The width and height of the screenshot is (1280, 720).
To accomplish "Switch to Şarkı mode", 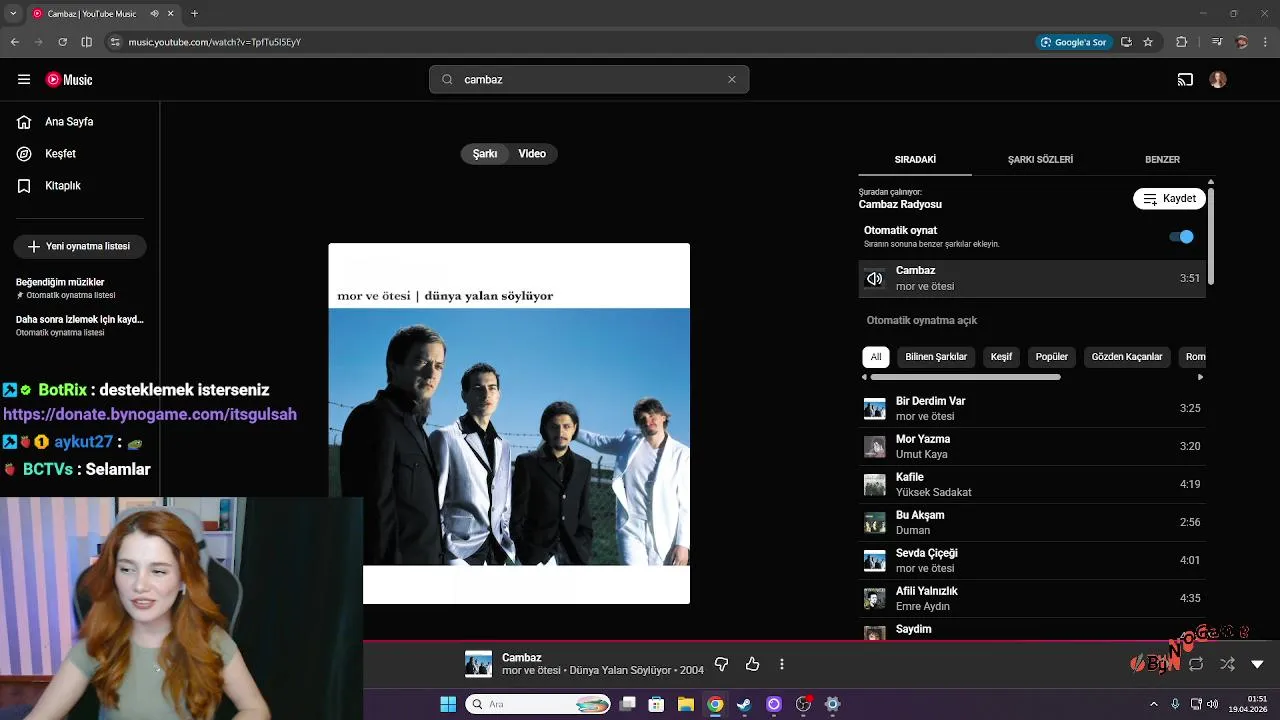I will (x=485, y=154).
